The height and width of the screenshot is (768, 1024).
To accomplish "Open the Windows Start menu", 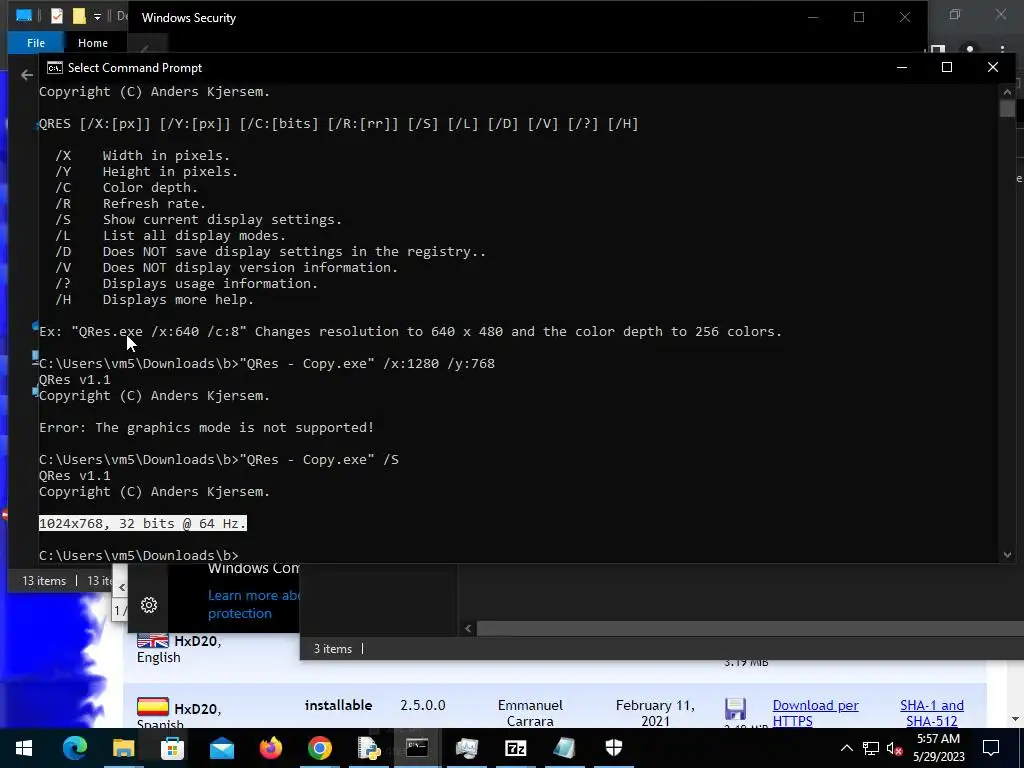I will pyautogui.click(x=24, y=748).
